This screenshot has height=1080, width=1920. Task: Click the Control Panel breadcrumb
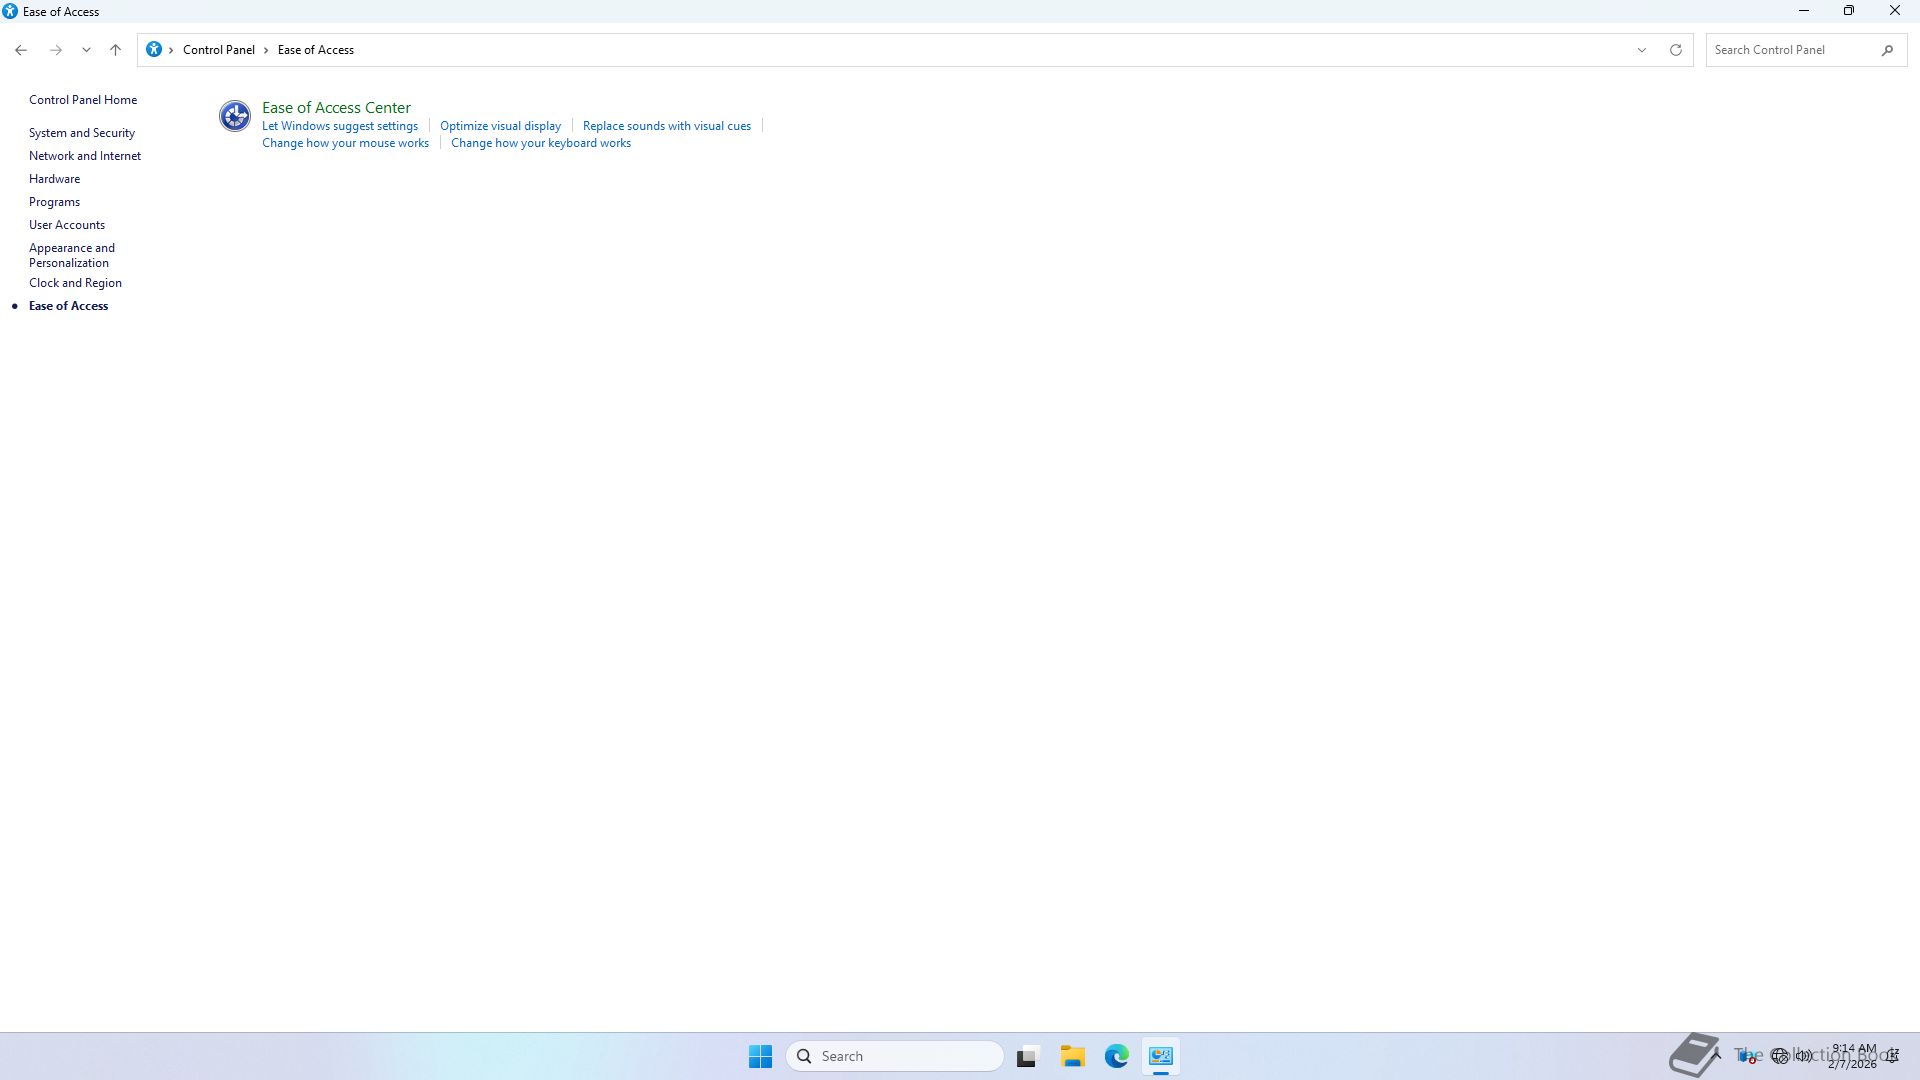218,50
